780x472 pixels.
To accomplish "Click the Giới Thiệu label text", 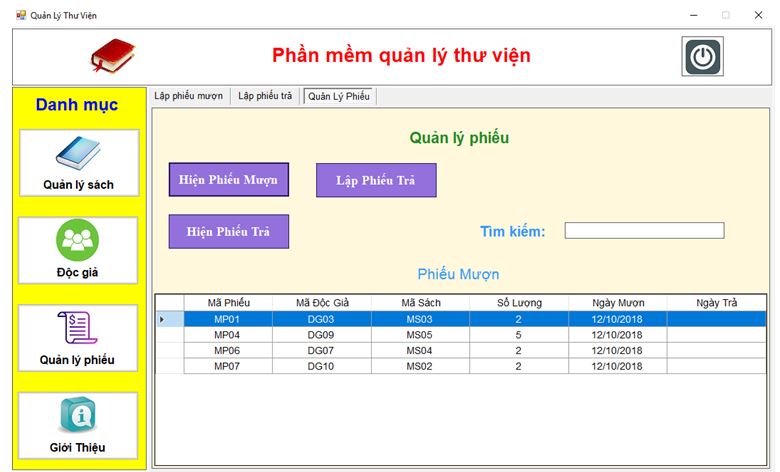I will (x=78, y=447).
